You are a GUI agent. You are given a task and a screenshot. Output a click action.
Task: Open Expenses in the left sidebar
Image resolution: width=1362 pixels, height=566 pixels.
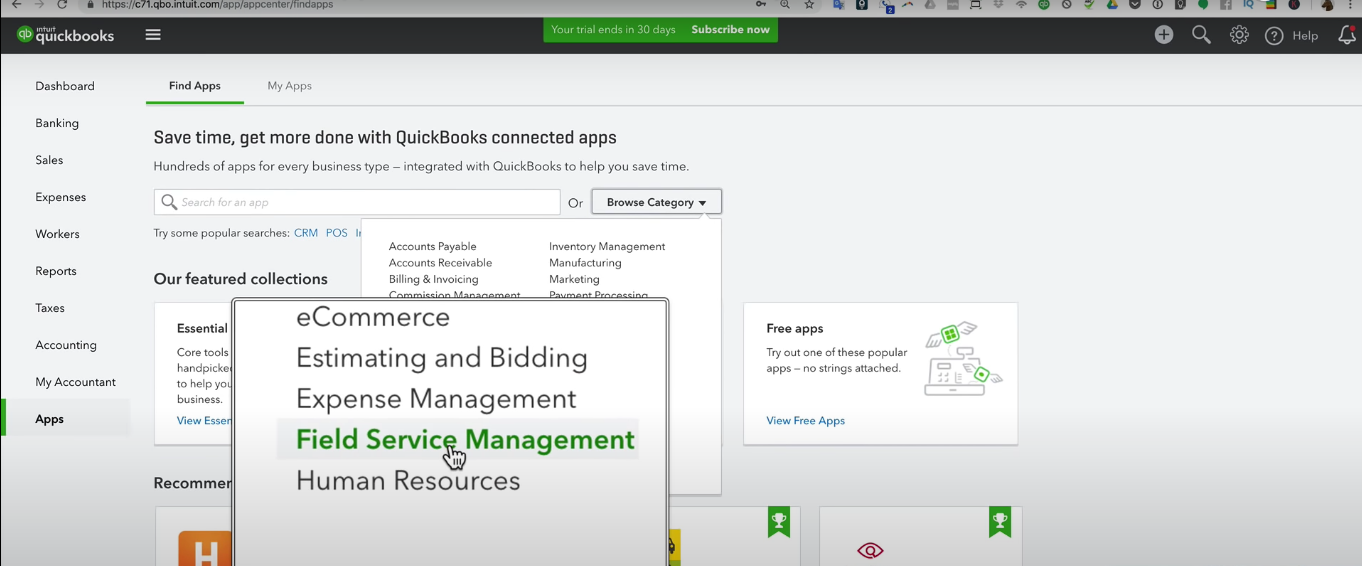pyautogui.click(x=61, y=197)
